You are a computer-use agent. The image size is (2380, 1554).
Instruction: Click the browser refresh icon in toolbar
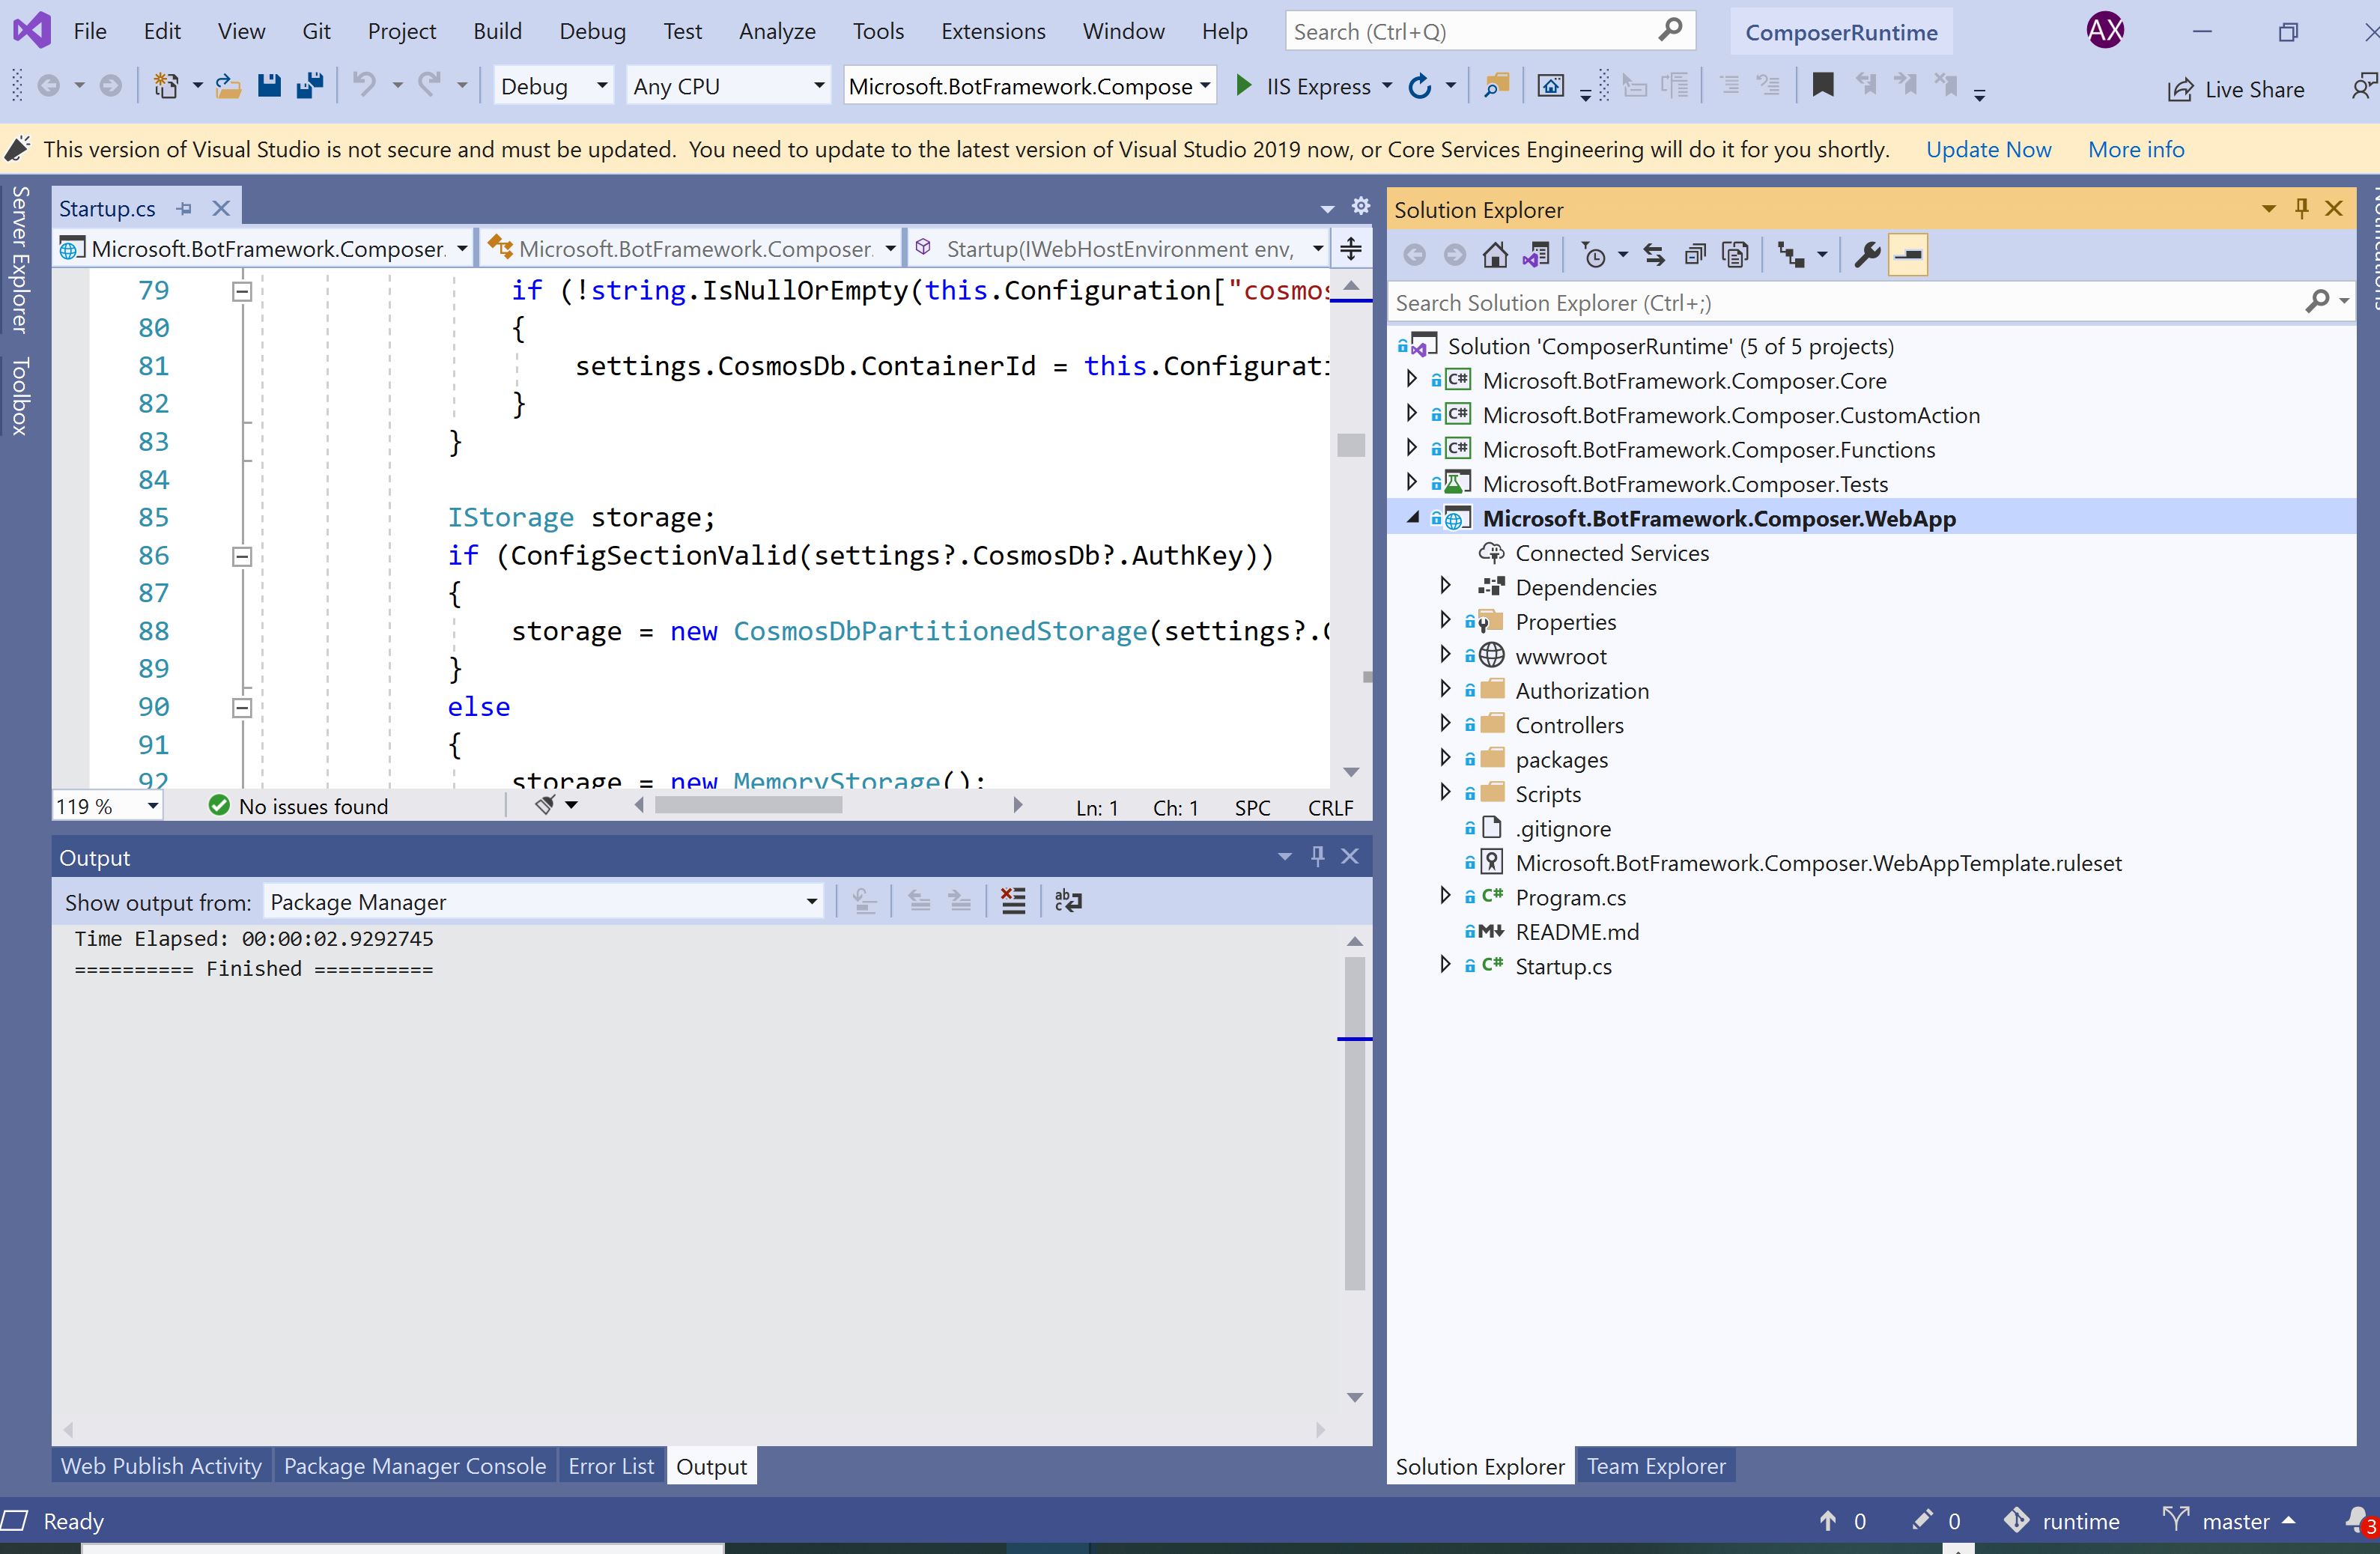(x=1419, y=86)
